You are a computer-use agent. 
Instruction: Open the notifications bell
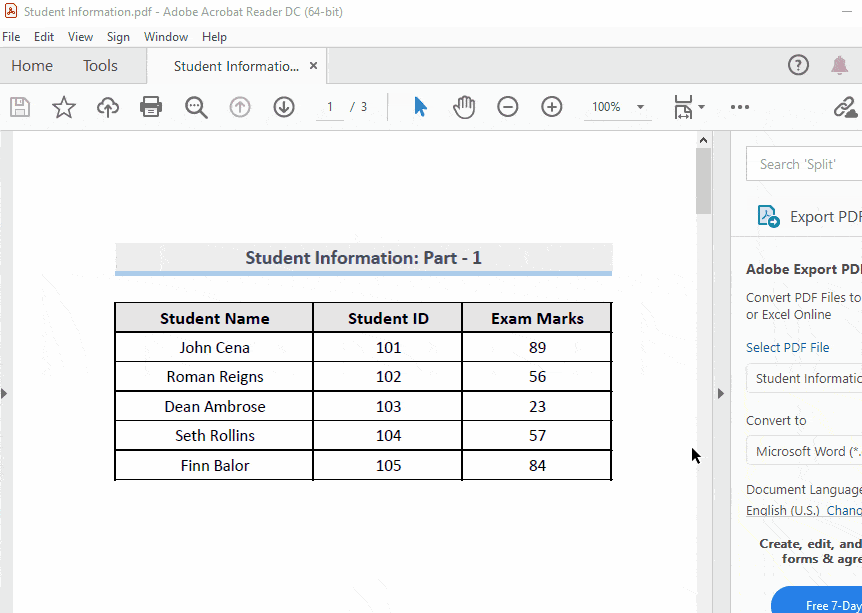(839, 65)
